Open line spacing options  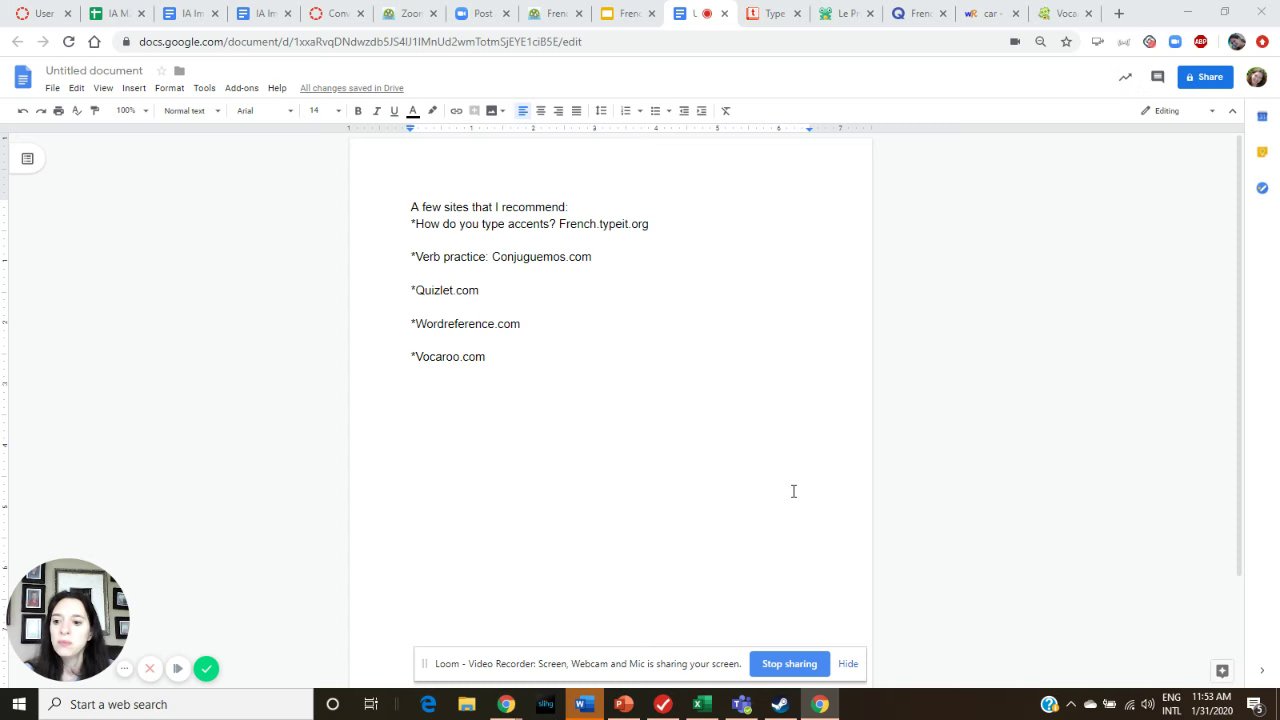(601, 111)
